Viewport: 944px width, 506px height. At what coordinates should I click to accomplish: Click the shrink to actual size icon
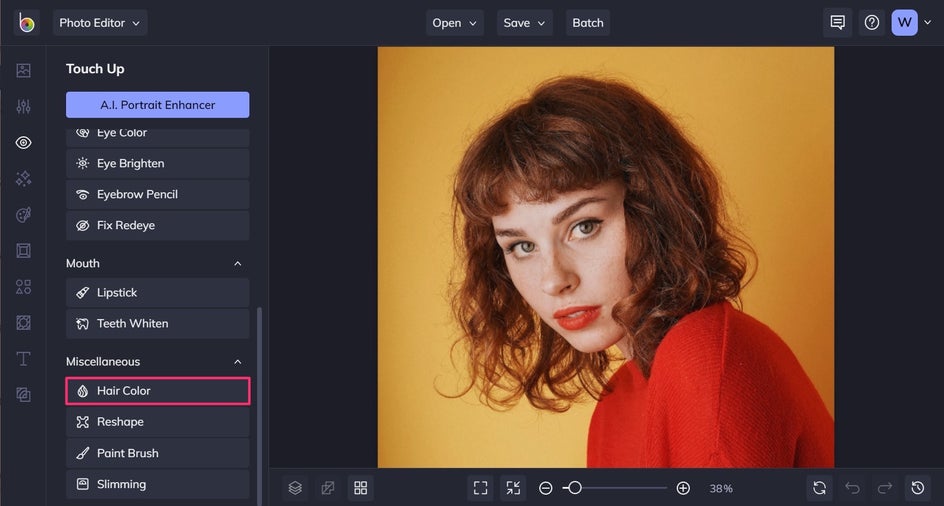513,488
